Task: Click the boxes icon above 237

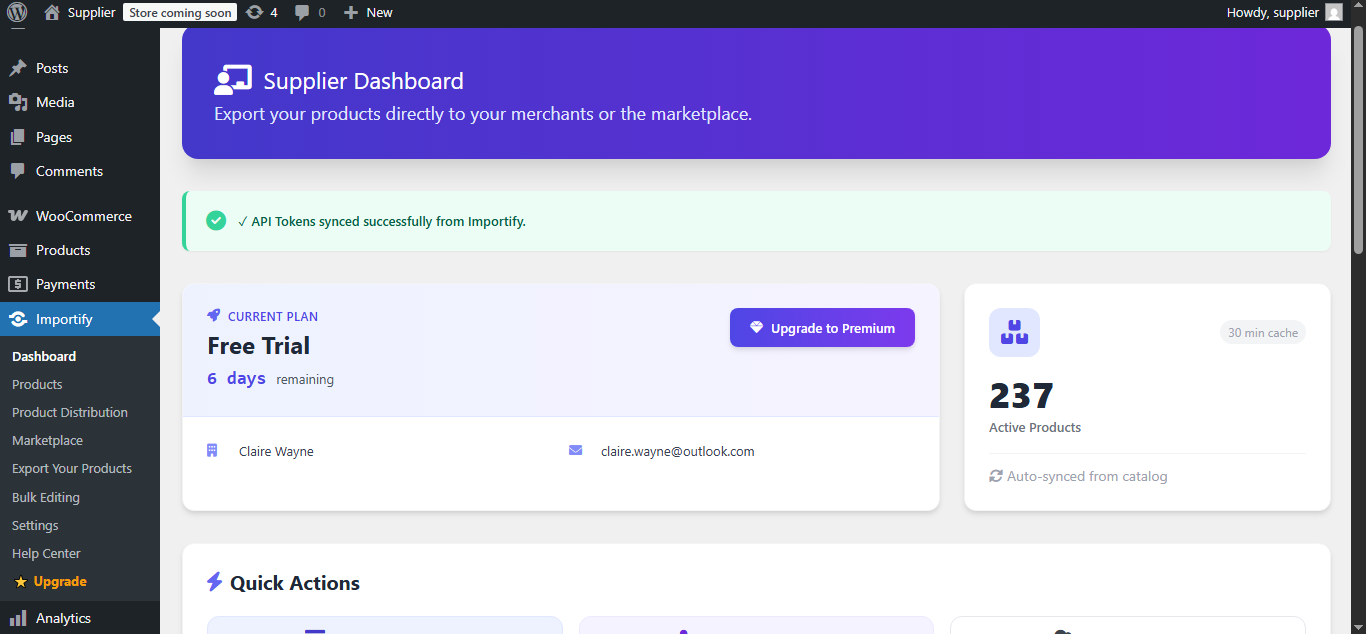Action: pos(1014,332)
